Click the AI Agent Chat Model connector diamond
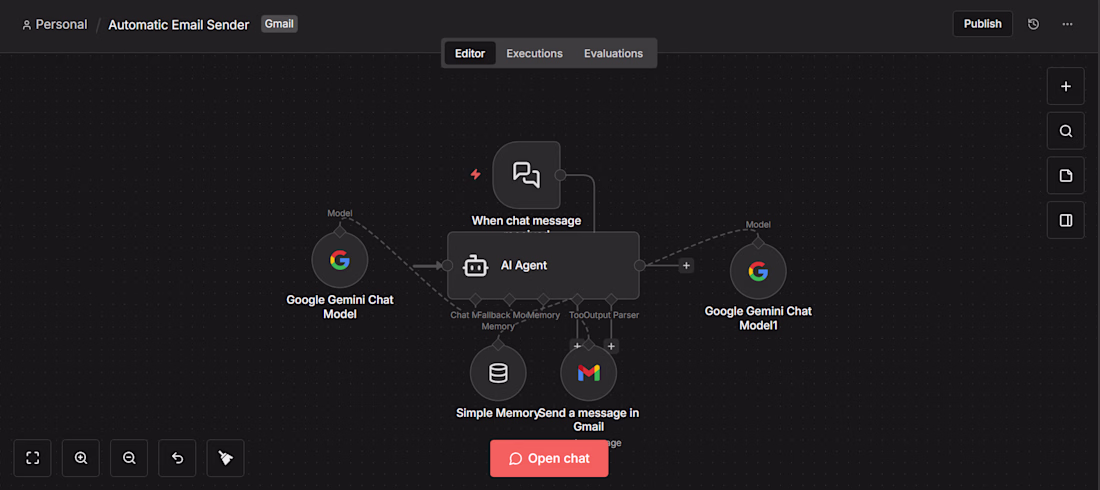This screenshot has height=490, width=1100. point(476,298)
